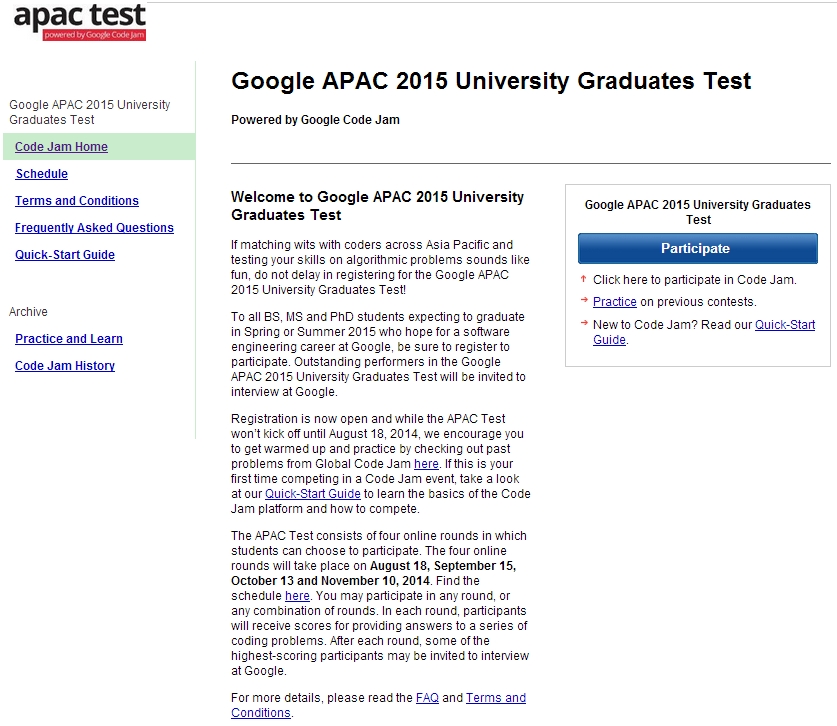Click the arrow bullet beside Practice

point(584,301)
